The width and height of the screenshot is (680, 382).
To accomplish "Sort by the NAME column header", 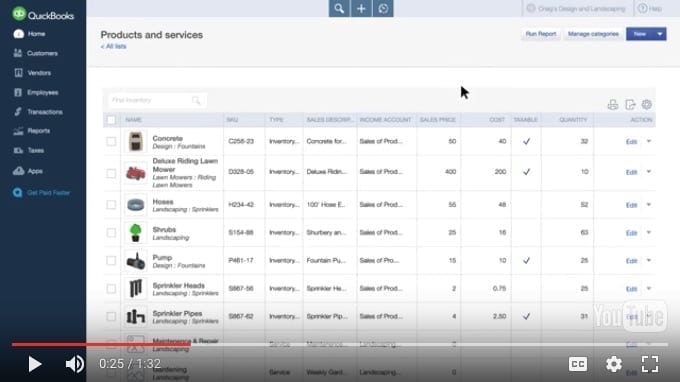I will pyautogui.click(x=133, y=120).
